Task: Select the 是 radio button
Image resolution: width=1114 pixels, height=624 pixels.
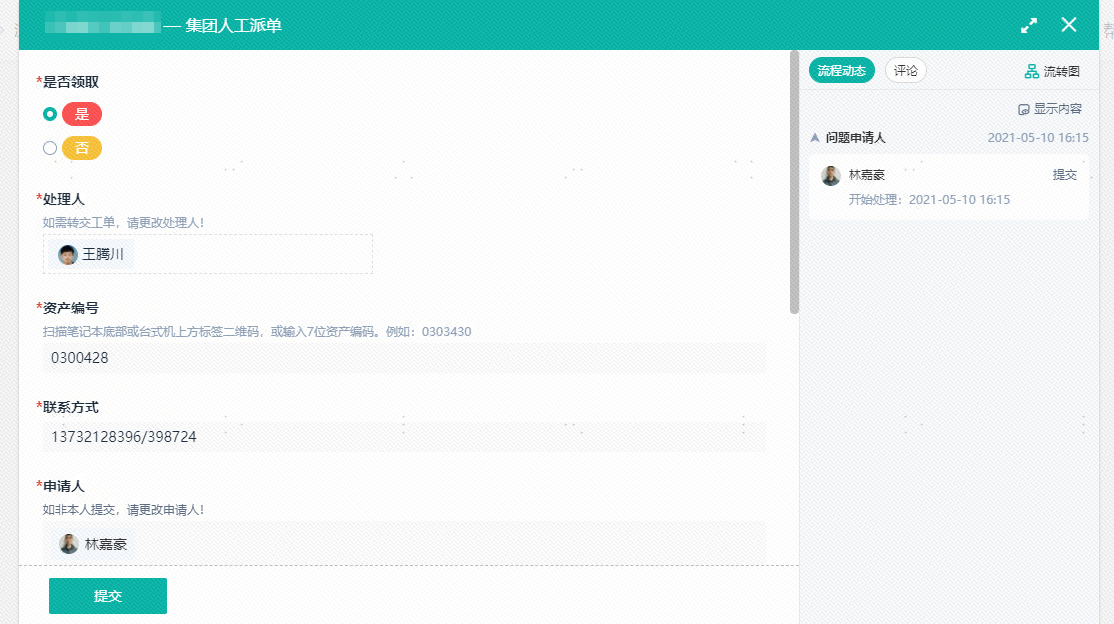Action: [x=50, y=114]
